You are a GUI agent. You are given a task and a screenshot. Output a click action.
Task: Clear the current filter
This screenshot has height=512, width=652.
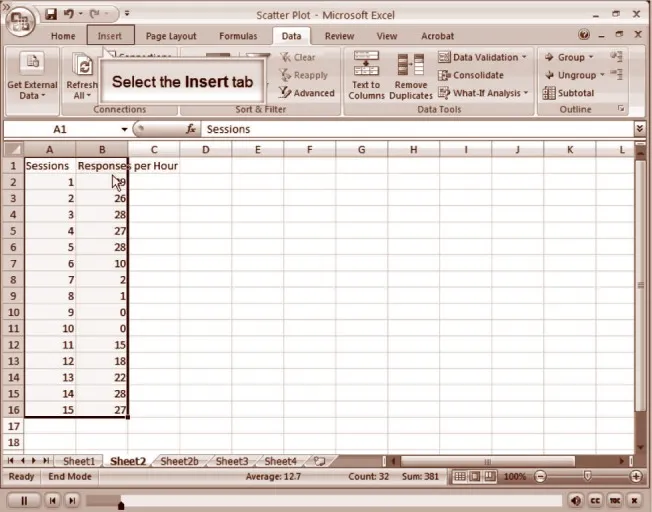click(298, 57)
